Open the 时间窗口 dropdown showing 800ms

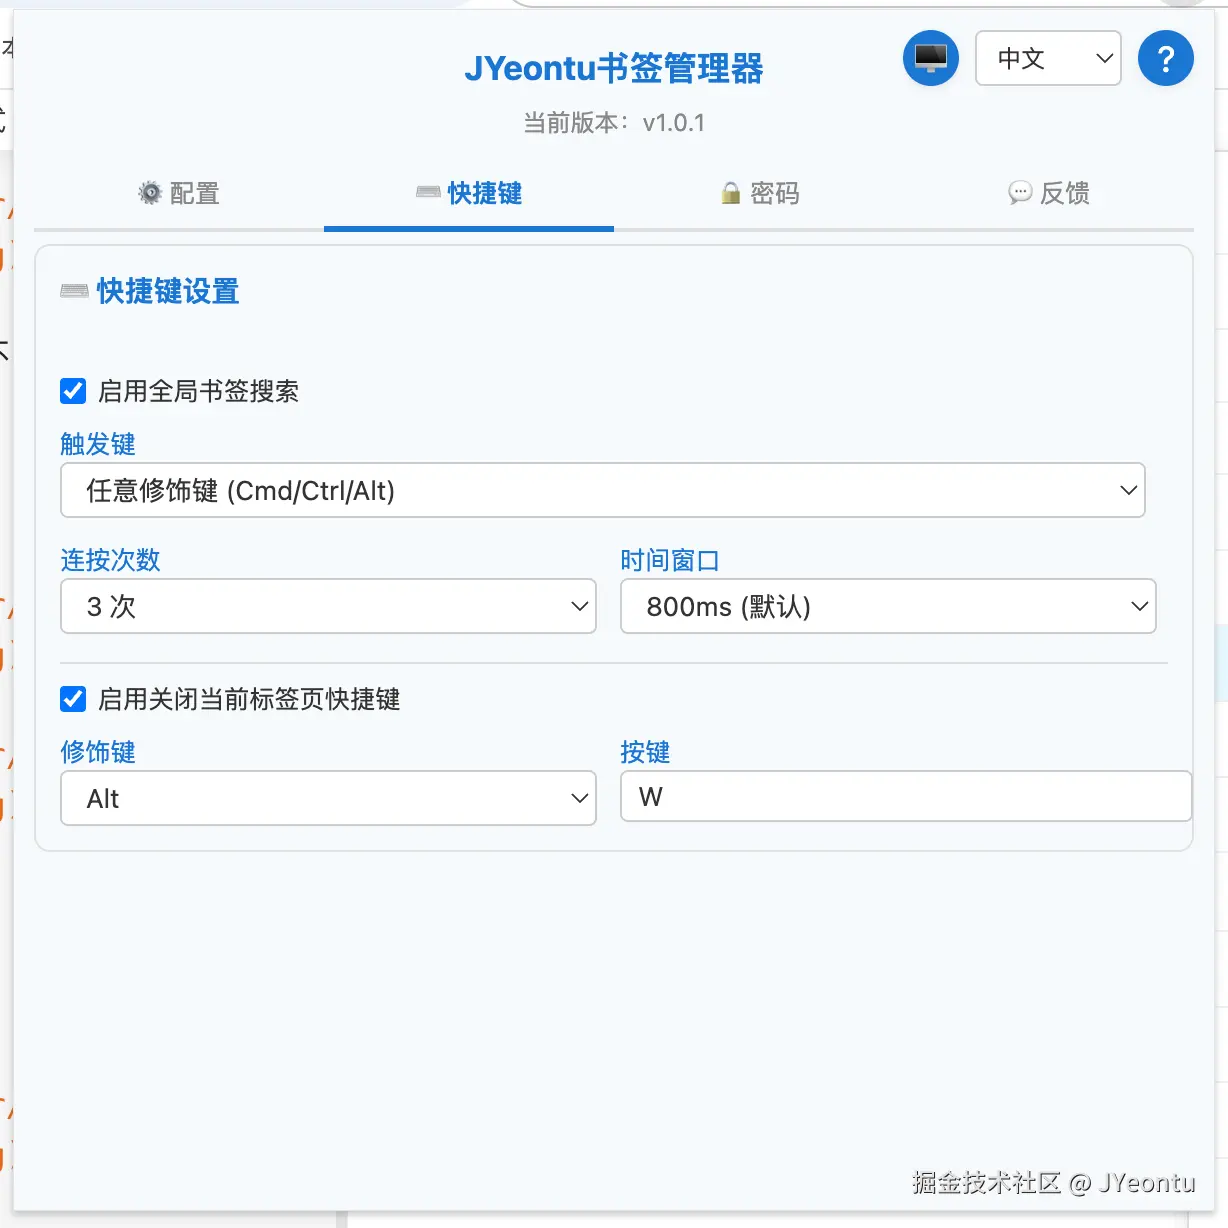tap(888, 606)
